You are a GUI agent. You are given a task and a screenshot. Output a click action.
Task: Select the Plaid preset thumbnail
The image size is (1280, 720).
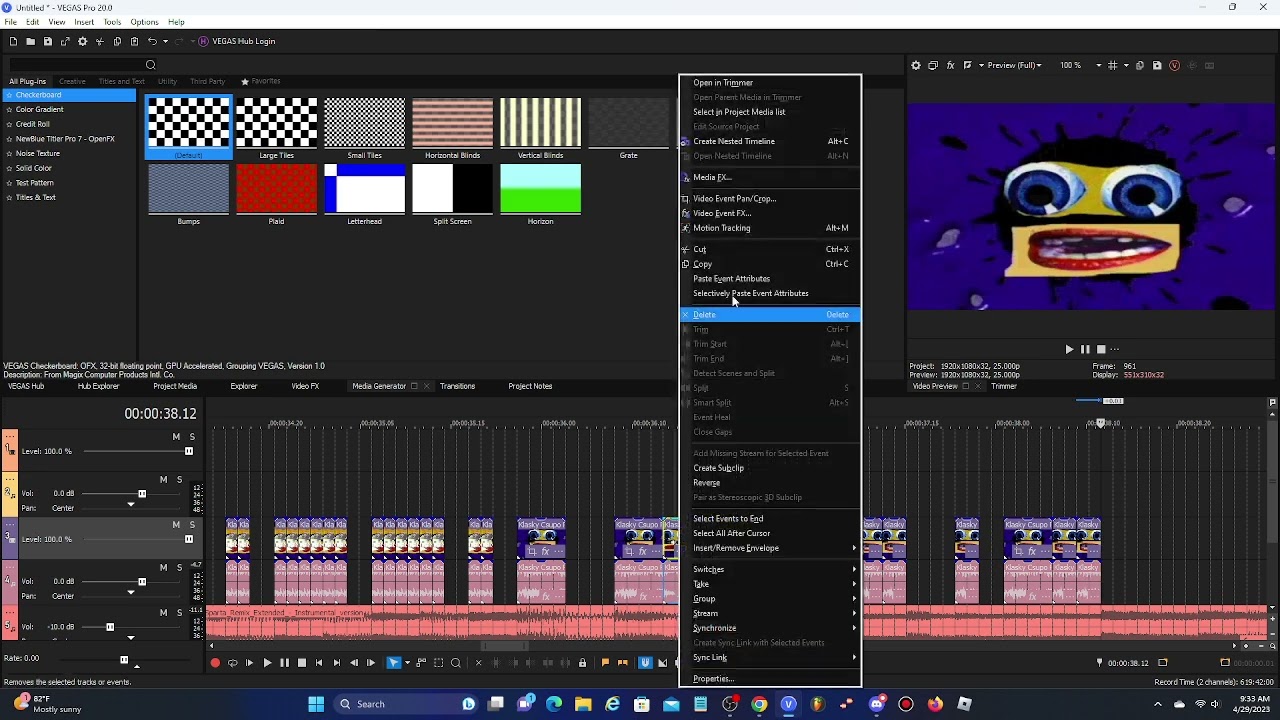tap(276, 190)
